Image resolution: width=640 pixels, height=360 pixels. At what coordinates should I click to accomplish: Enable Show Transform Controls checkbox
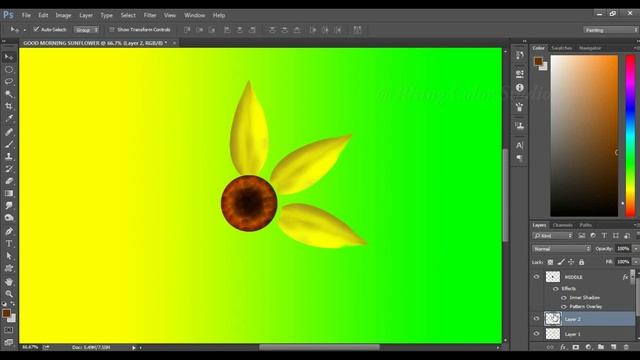point(112,29)
